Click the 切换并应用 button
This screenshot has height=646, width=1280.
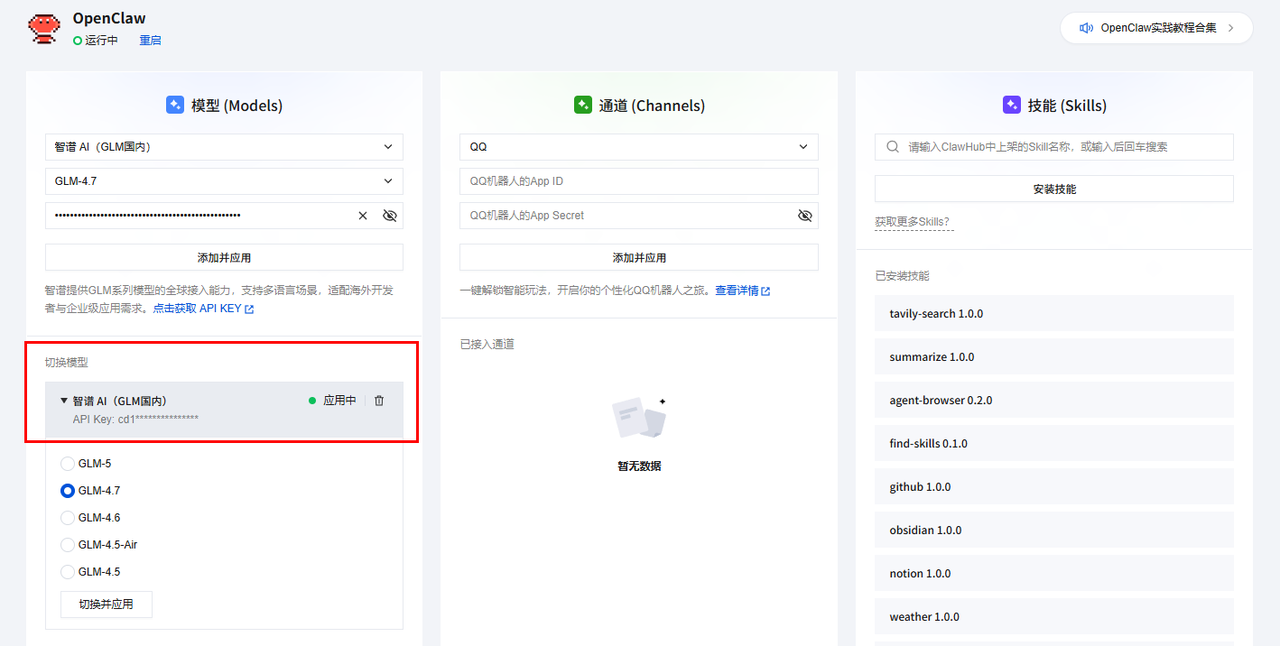pyautogui.click(x=106, y=604)
